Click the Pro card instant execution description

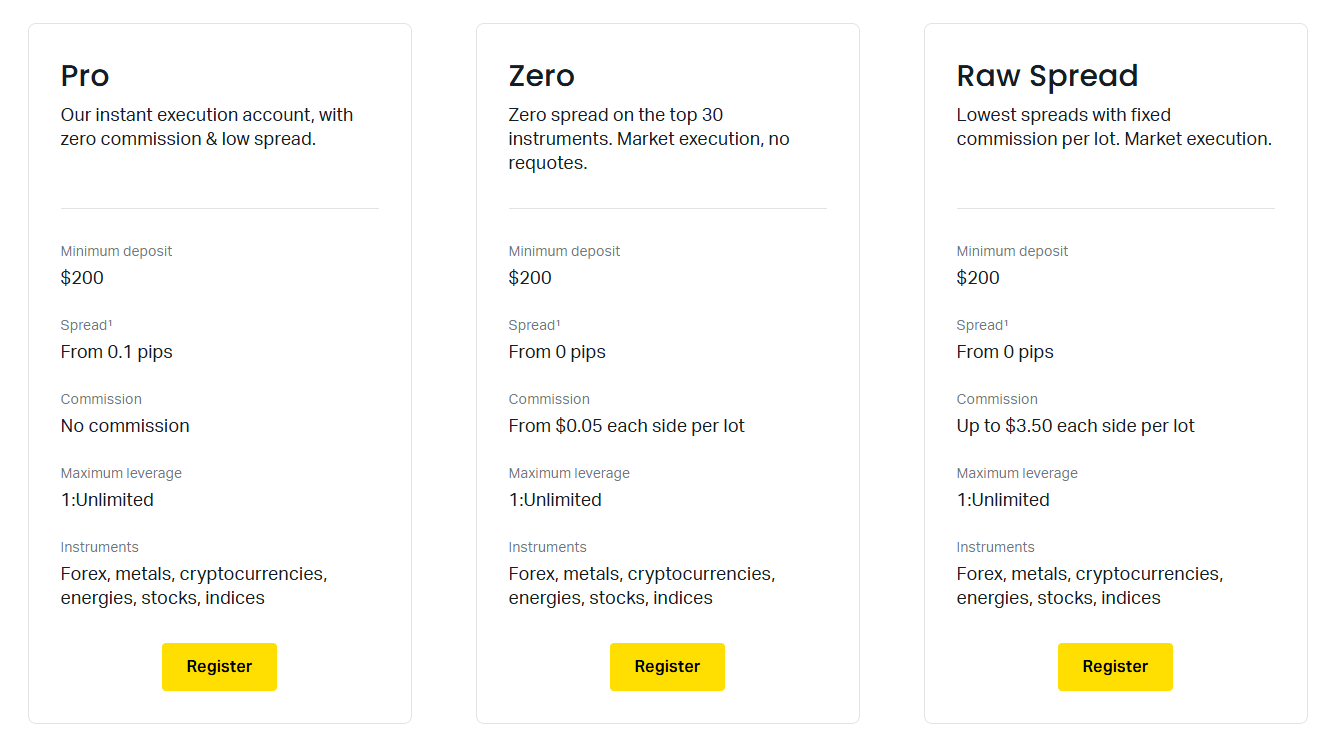pyautogui.click(x=207, y=127)
